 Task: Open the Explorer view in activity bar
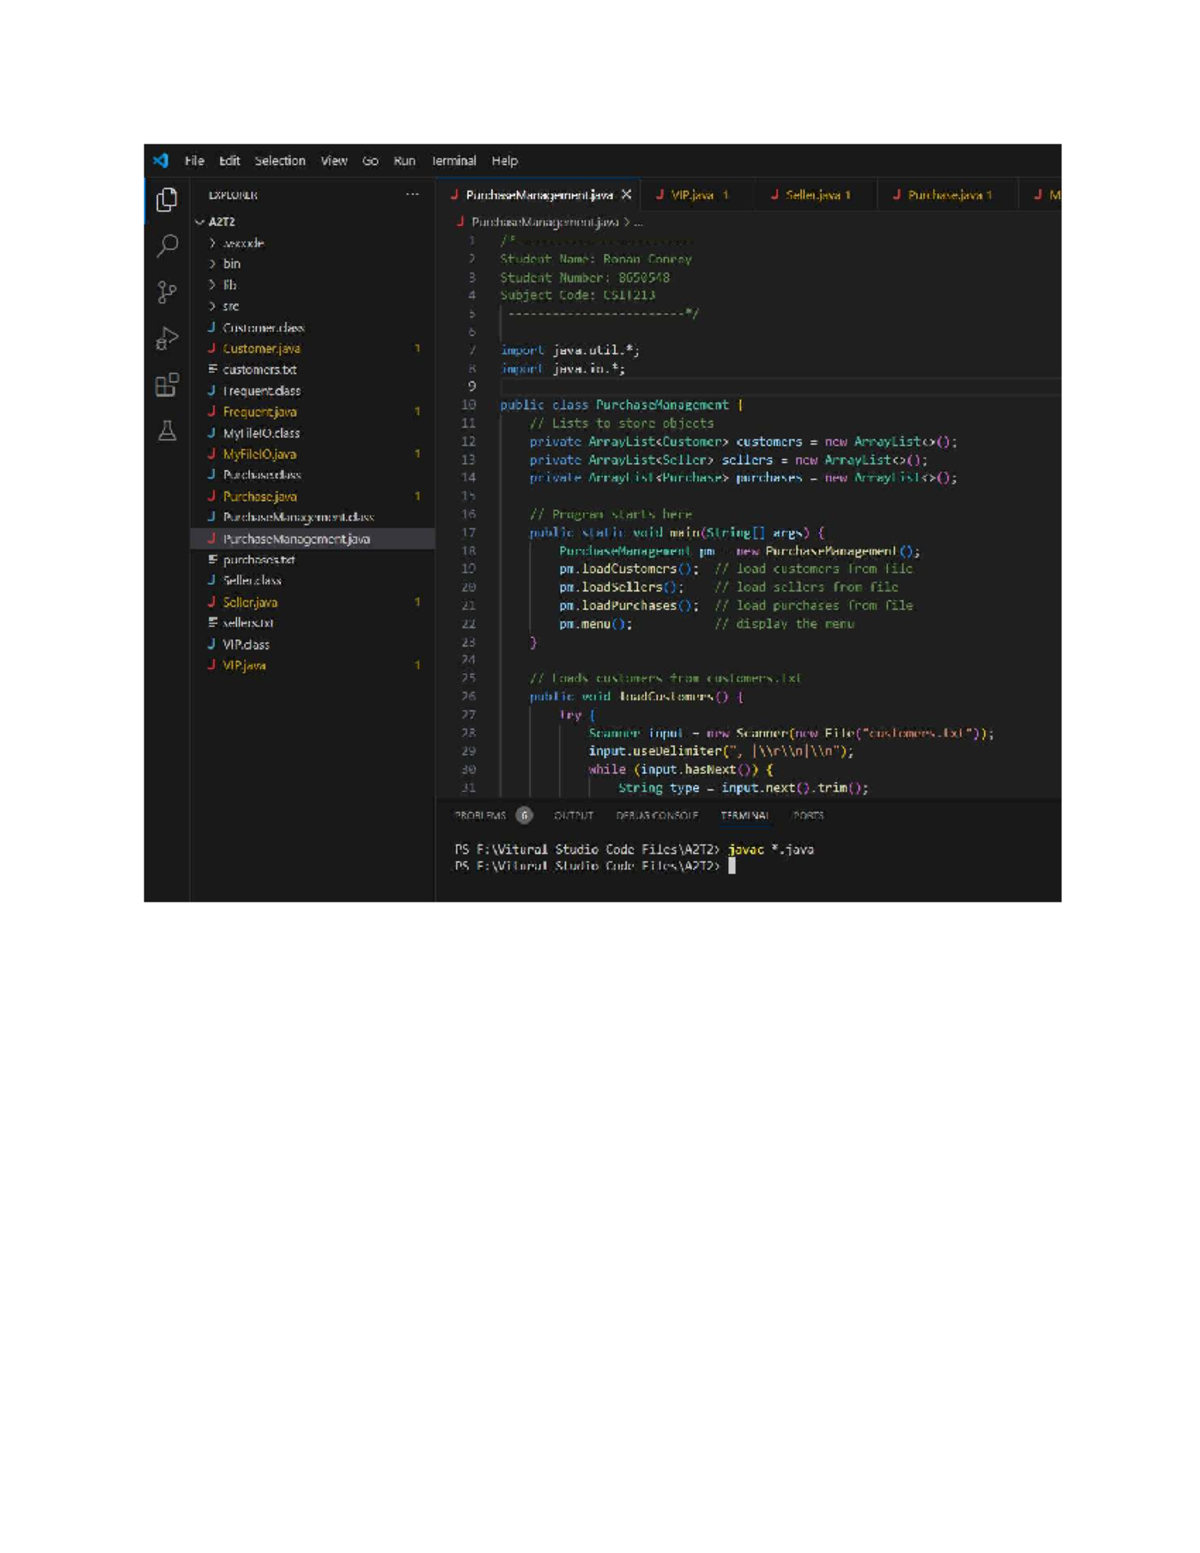[167, 199]
